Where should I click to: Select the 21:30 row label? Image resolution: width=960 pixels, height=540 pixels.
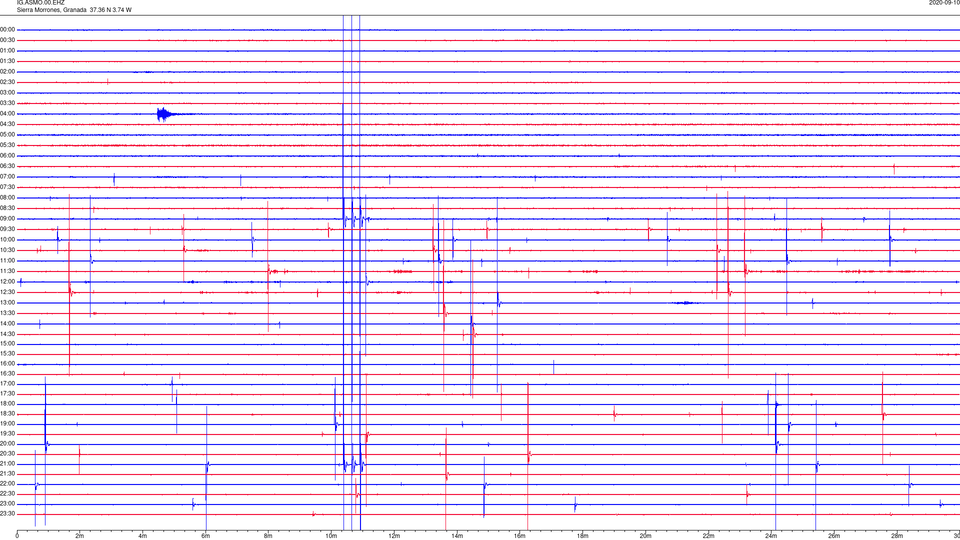pos(8,474)
